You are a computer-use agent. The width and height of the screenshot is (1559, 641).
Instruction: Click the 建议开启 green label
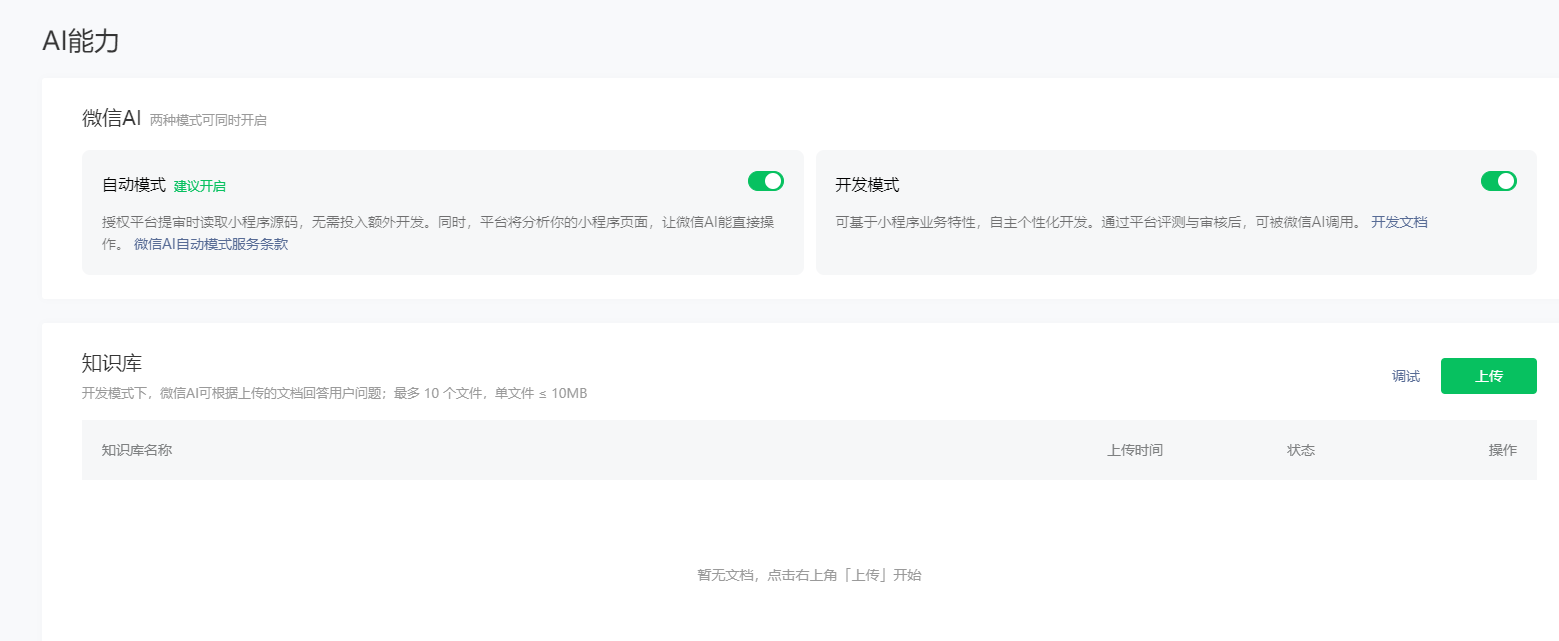coord(199,186)
